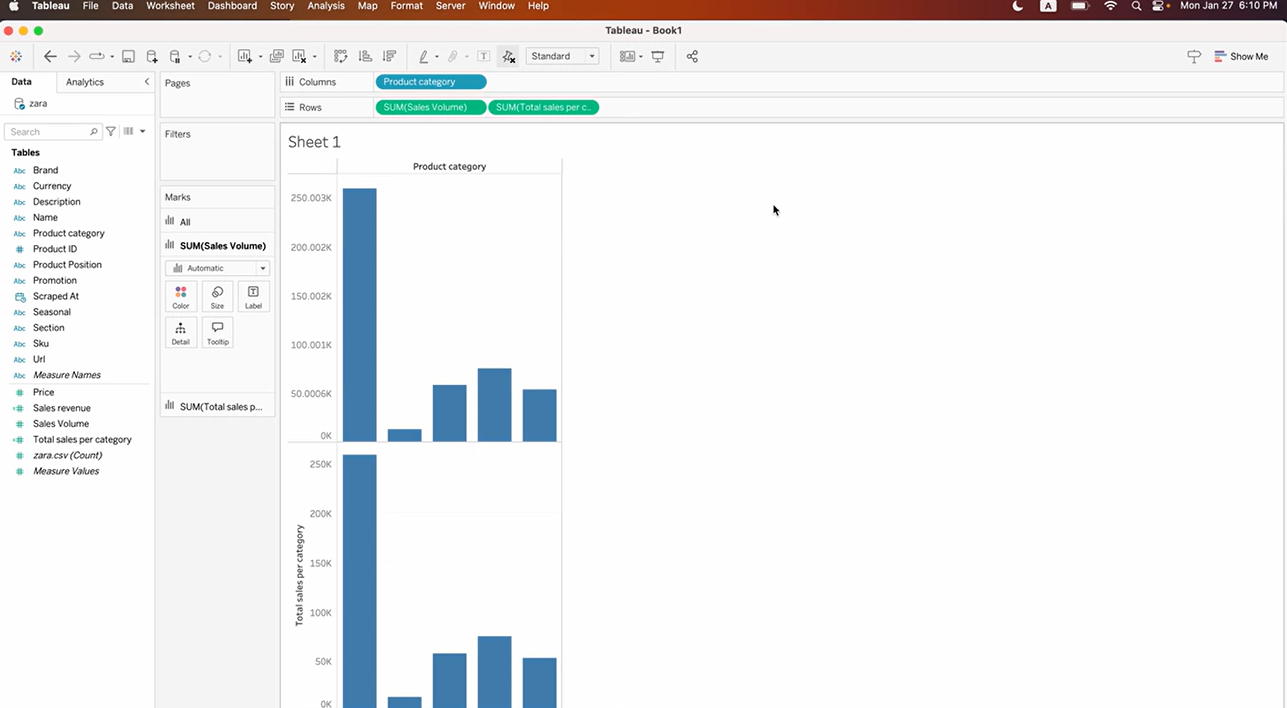Open dropdown arrow beside Highlight icon

[x=436, y=57]
